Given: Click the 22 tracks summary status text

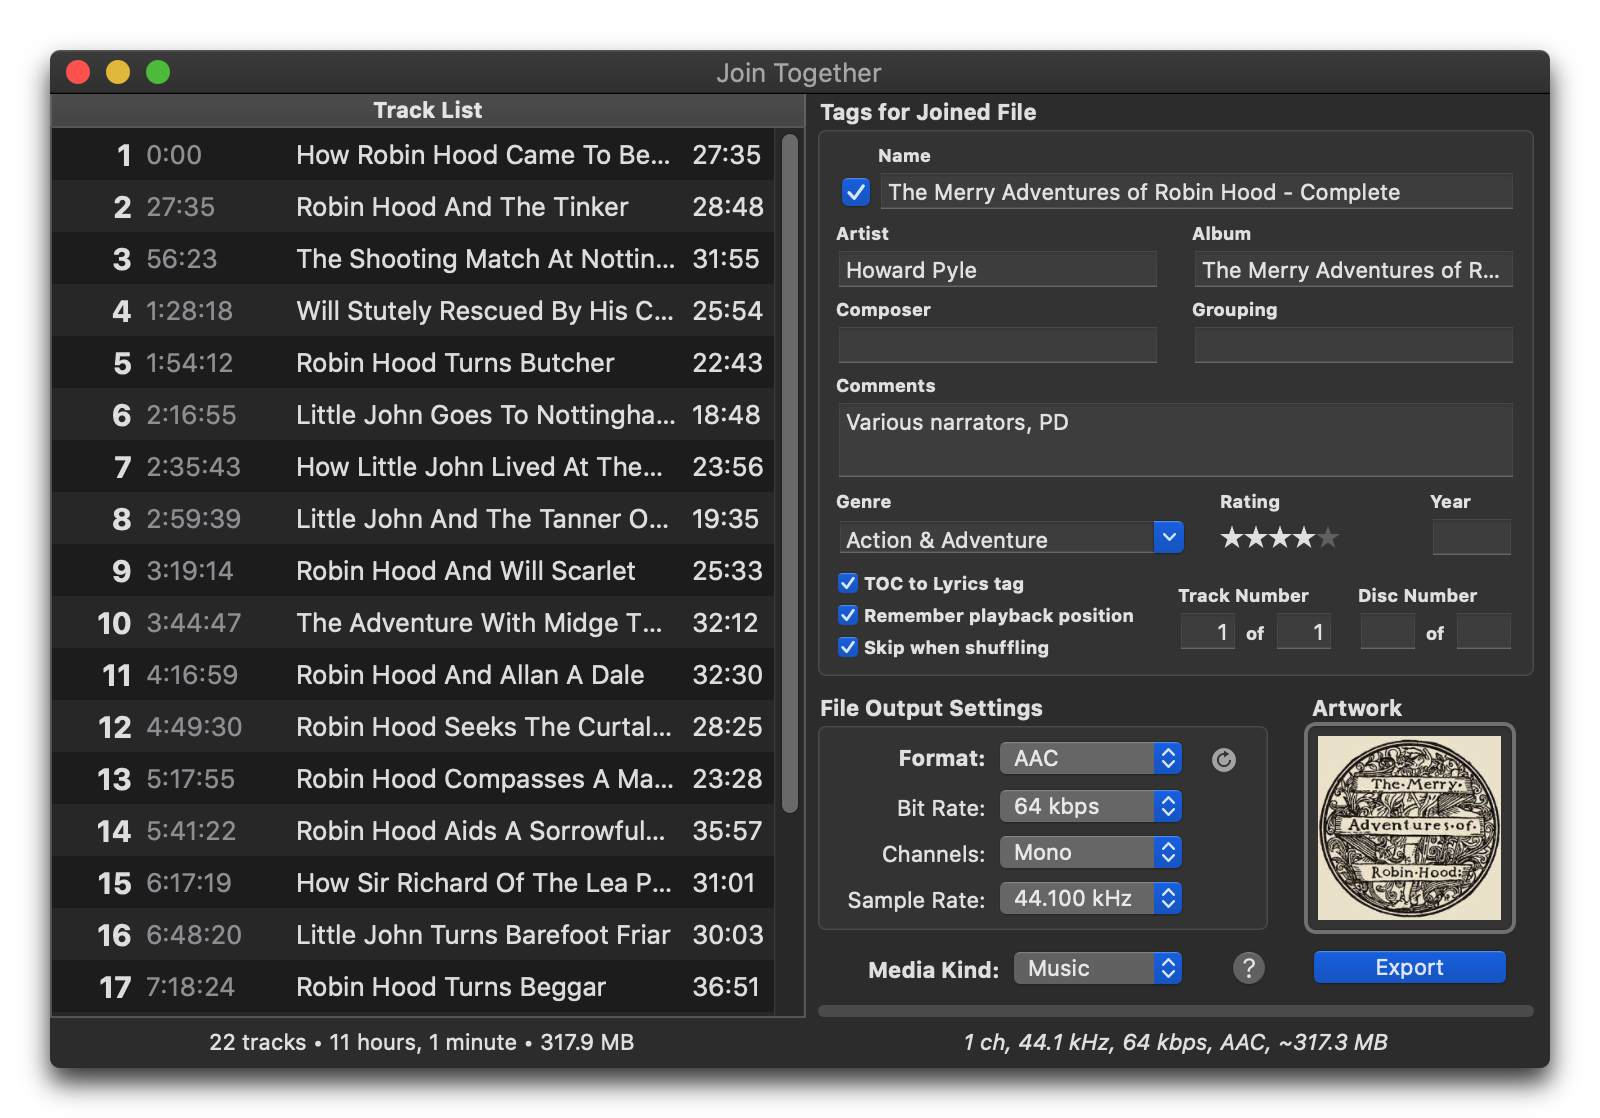Looking at the screenshot, I should 421,1042.
